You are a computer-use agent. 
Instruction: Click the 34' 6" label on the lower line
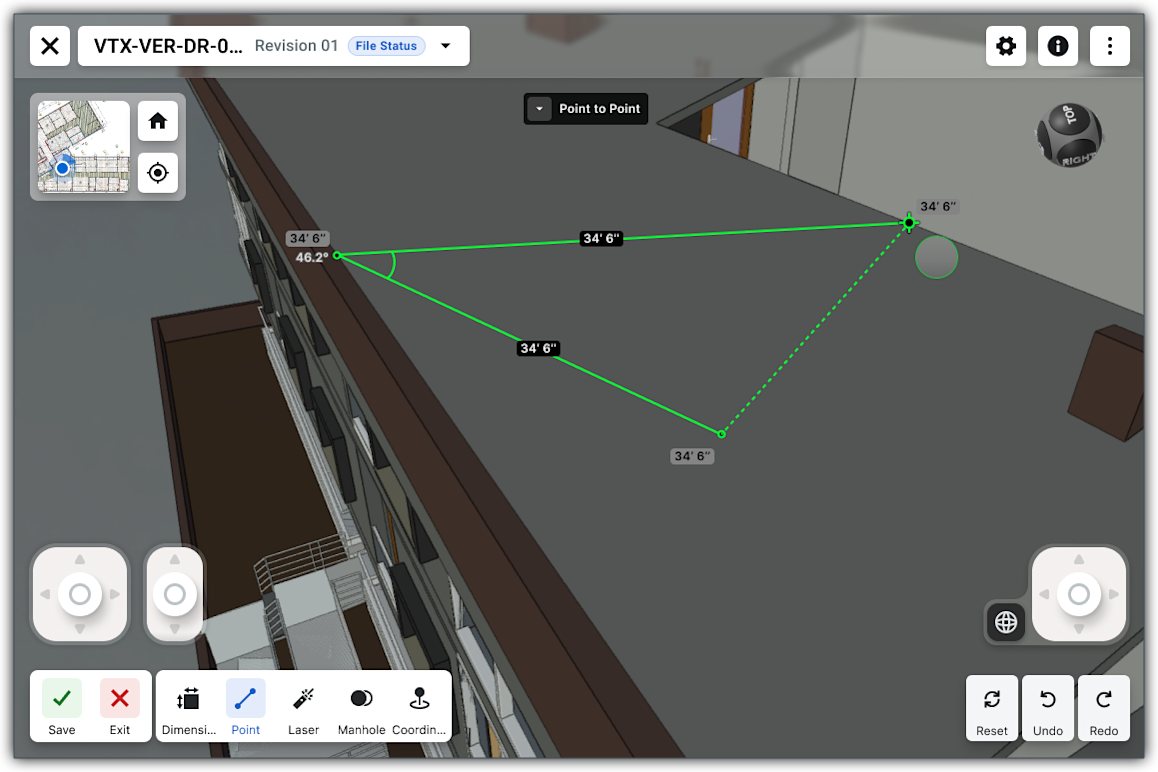pos(538,348)
